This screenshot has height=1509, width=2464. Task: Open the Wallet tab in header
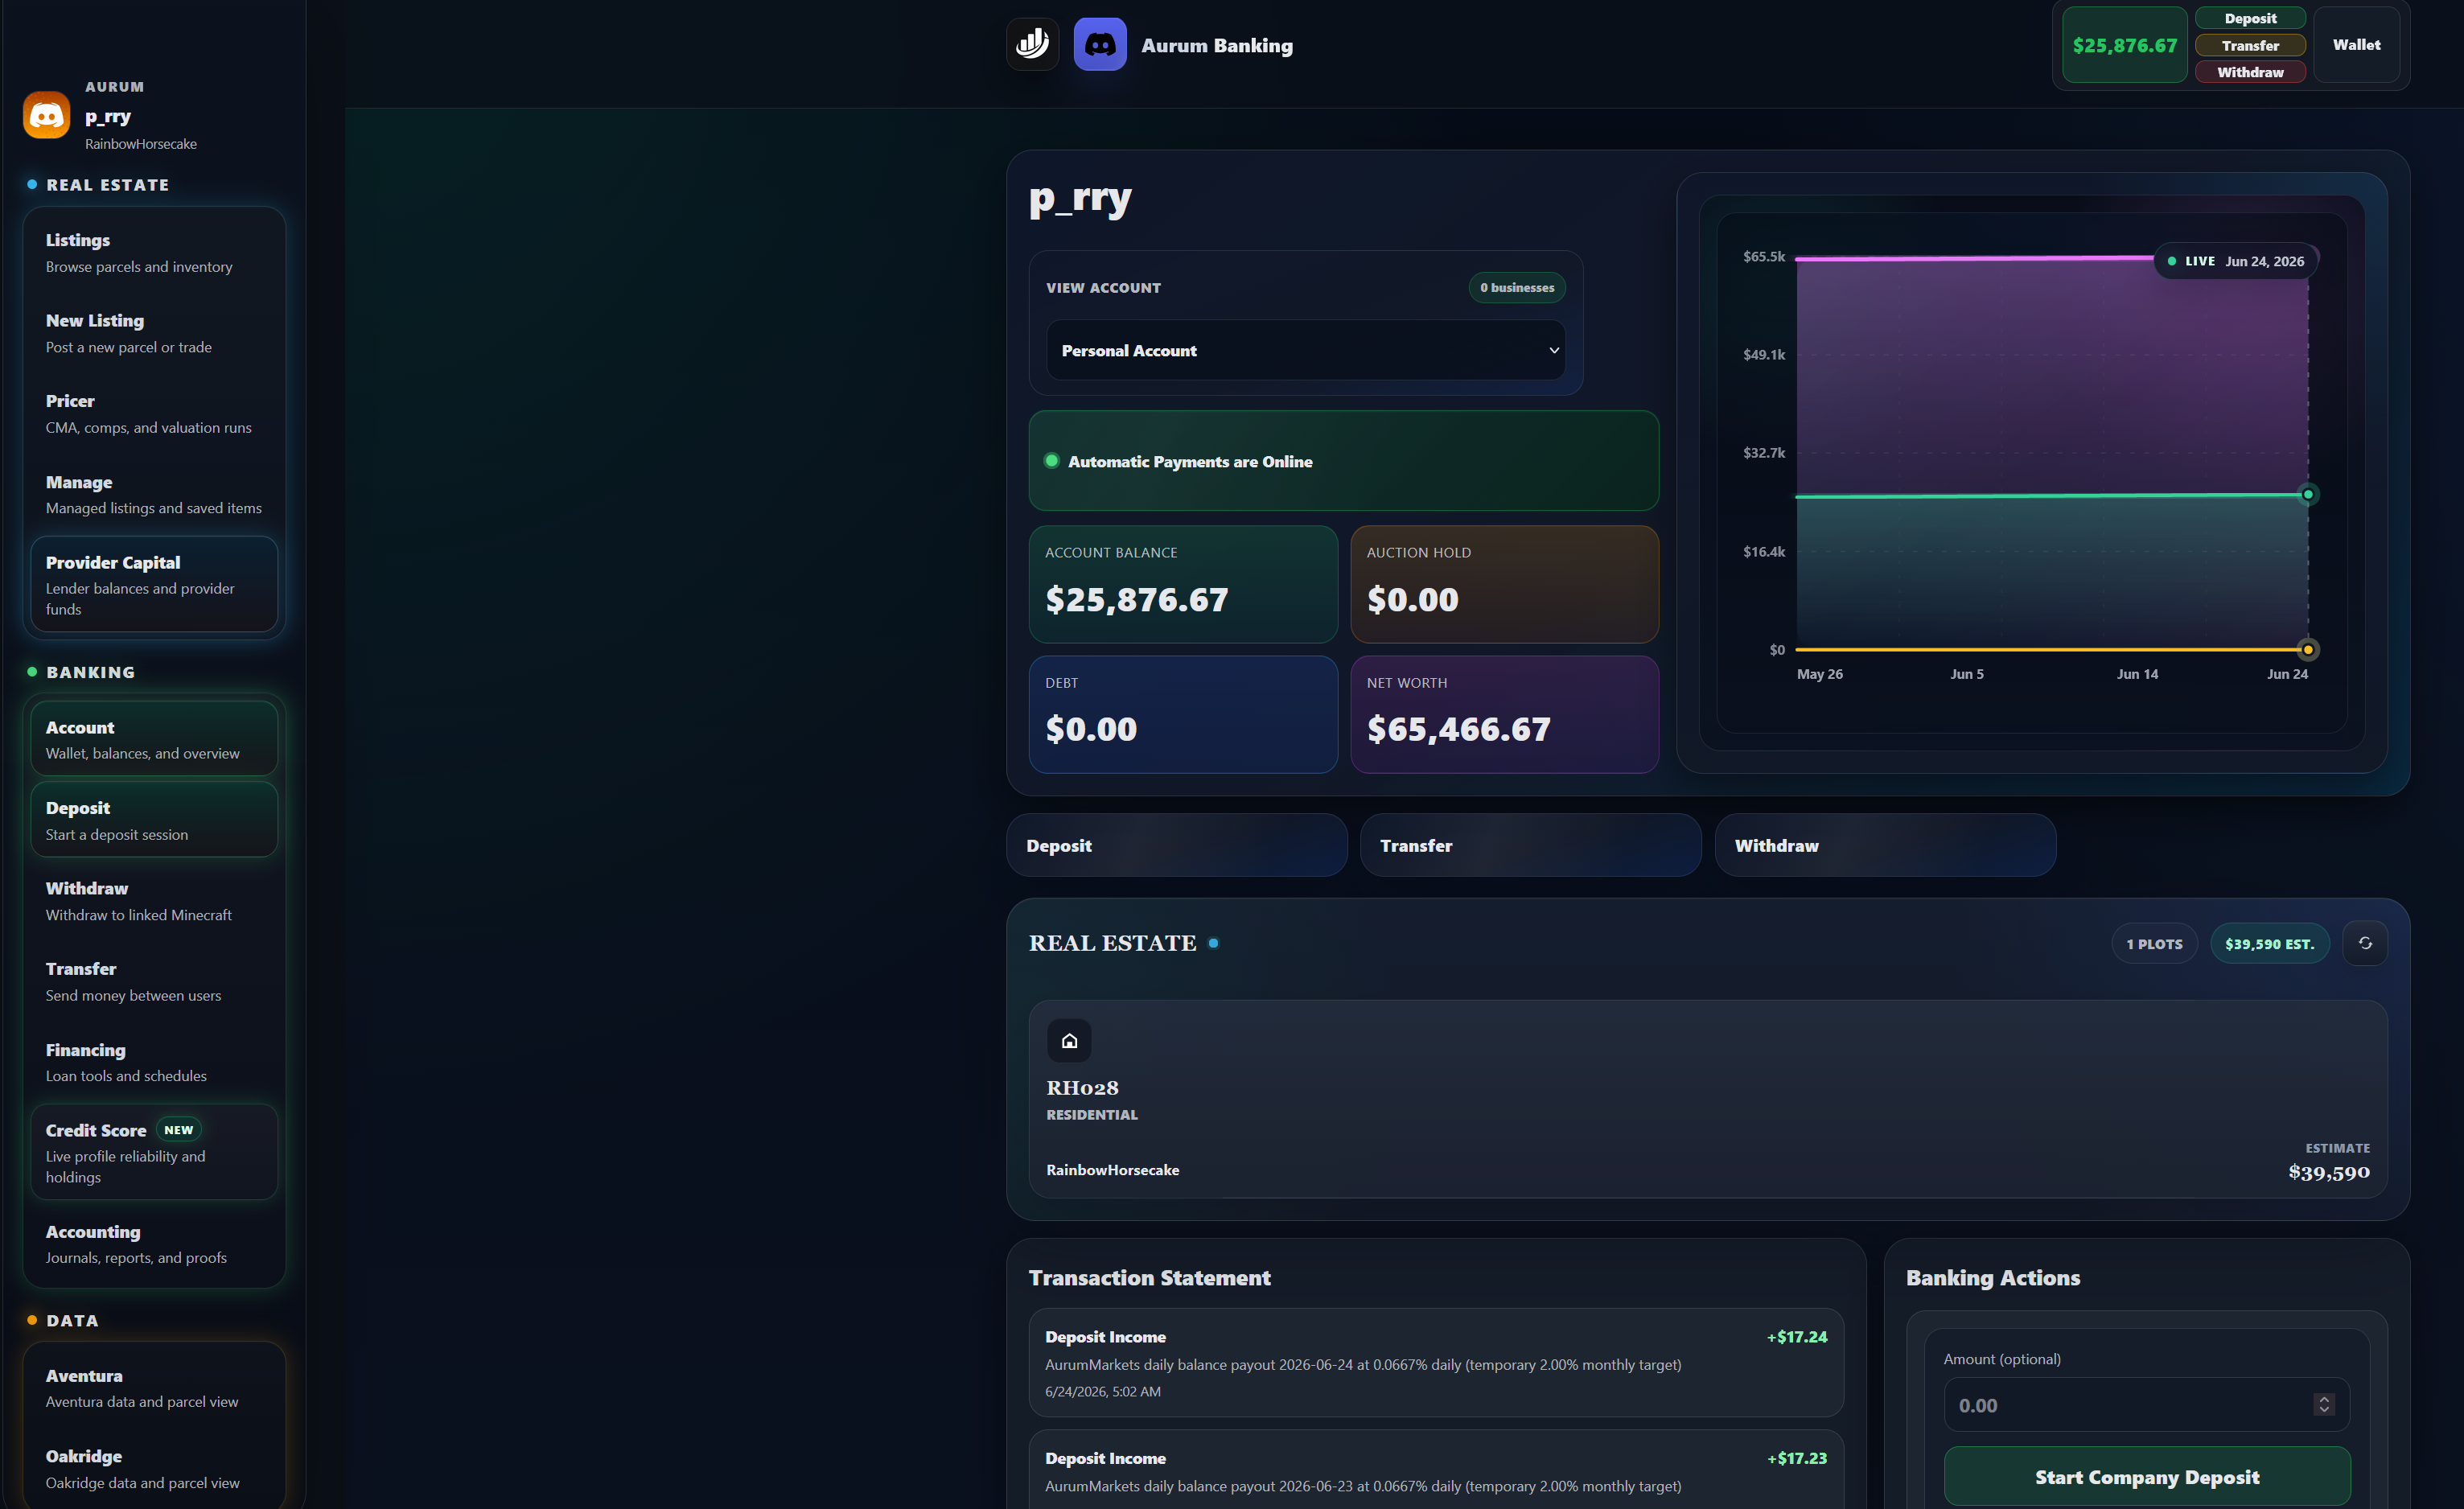pyautogui.click(x=2356, y=45)
